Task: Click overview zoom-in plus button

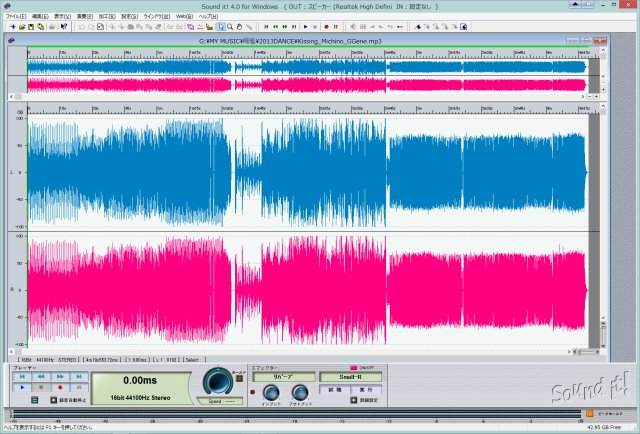Action: (x=596, y=97)
